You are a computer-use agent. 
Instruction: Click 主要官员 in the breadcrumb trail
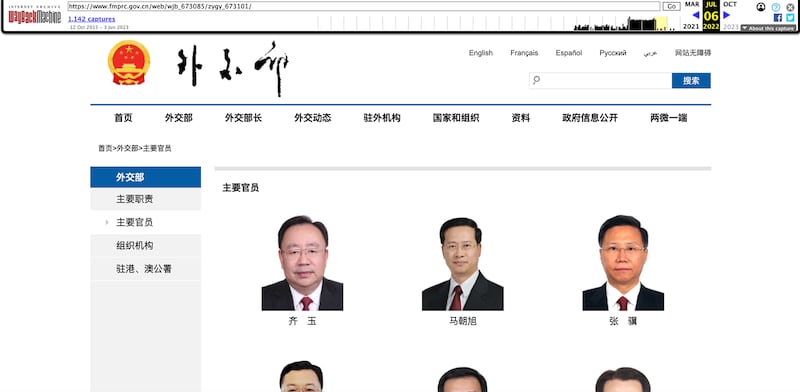tap(157, 149)
